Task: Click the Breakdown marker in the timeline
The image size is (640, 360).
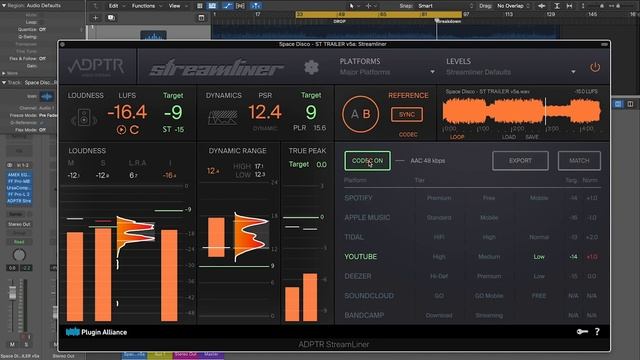Action: coord(449,21)
